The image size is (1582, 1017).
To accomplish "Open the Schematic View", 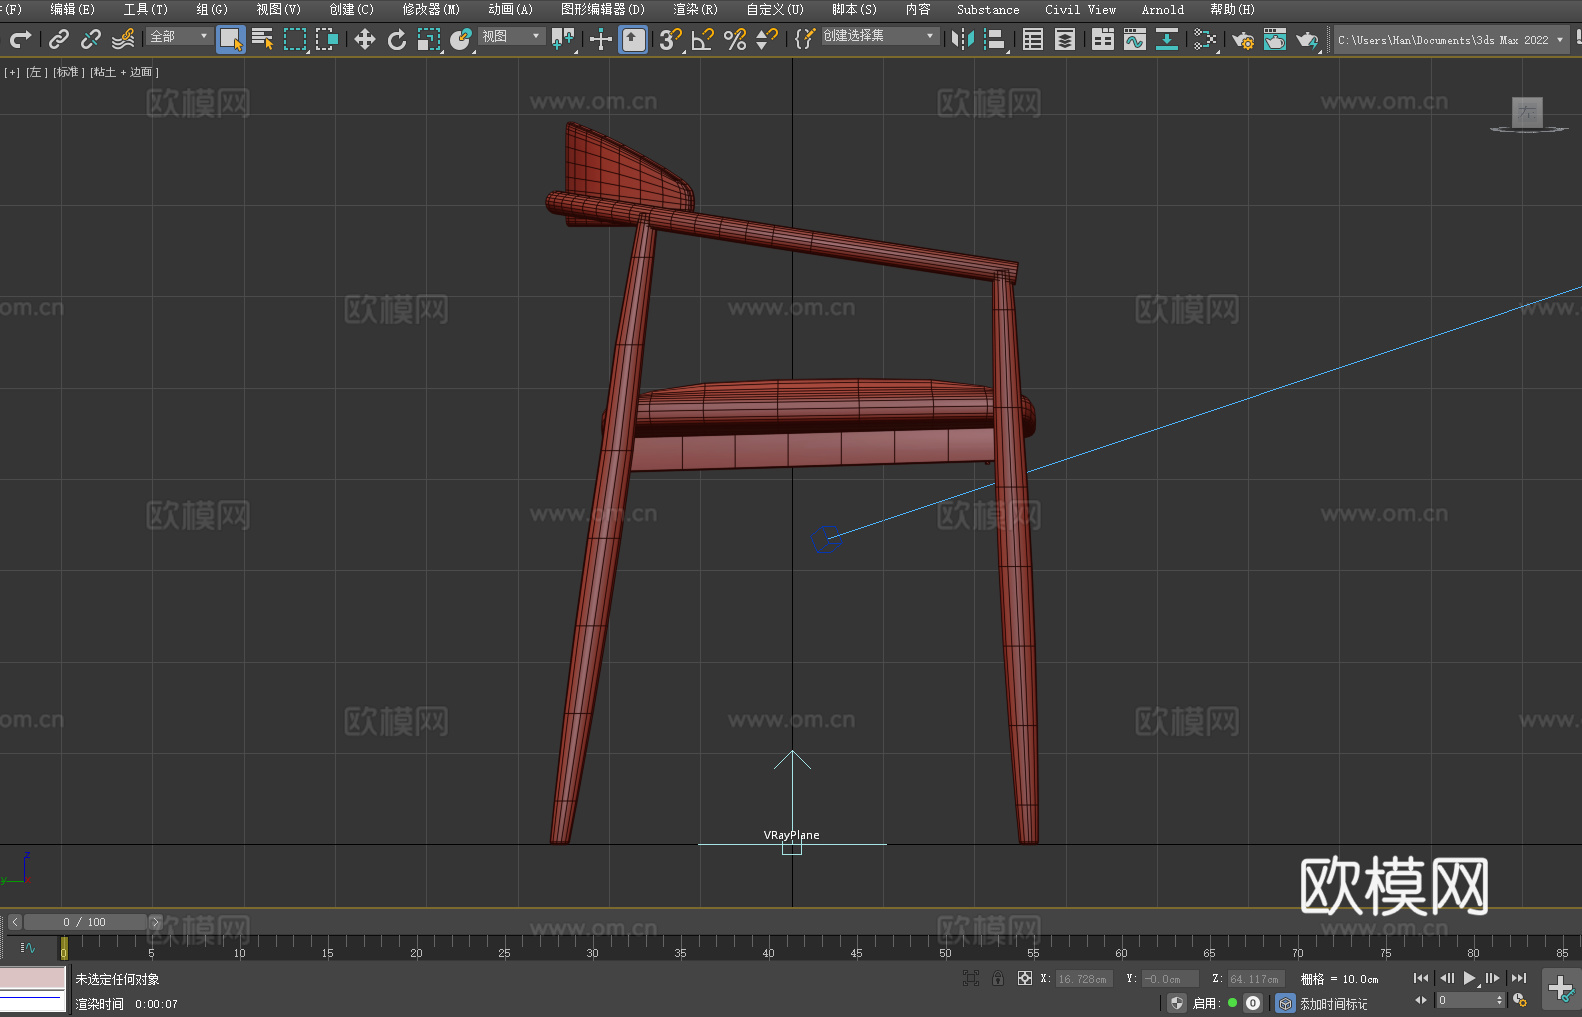I will tap(1205, 39).
